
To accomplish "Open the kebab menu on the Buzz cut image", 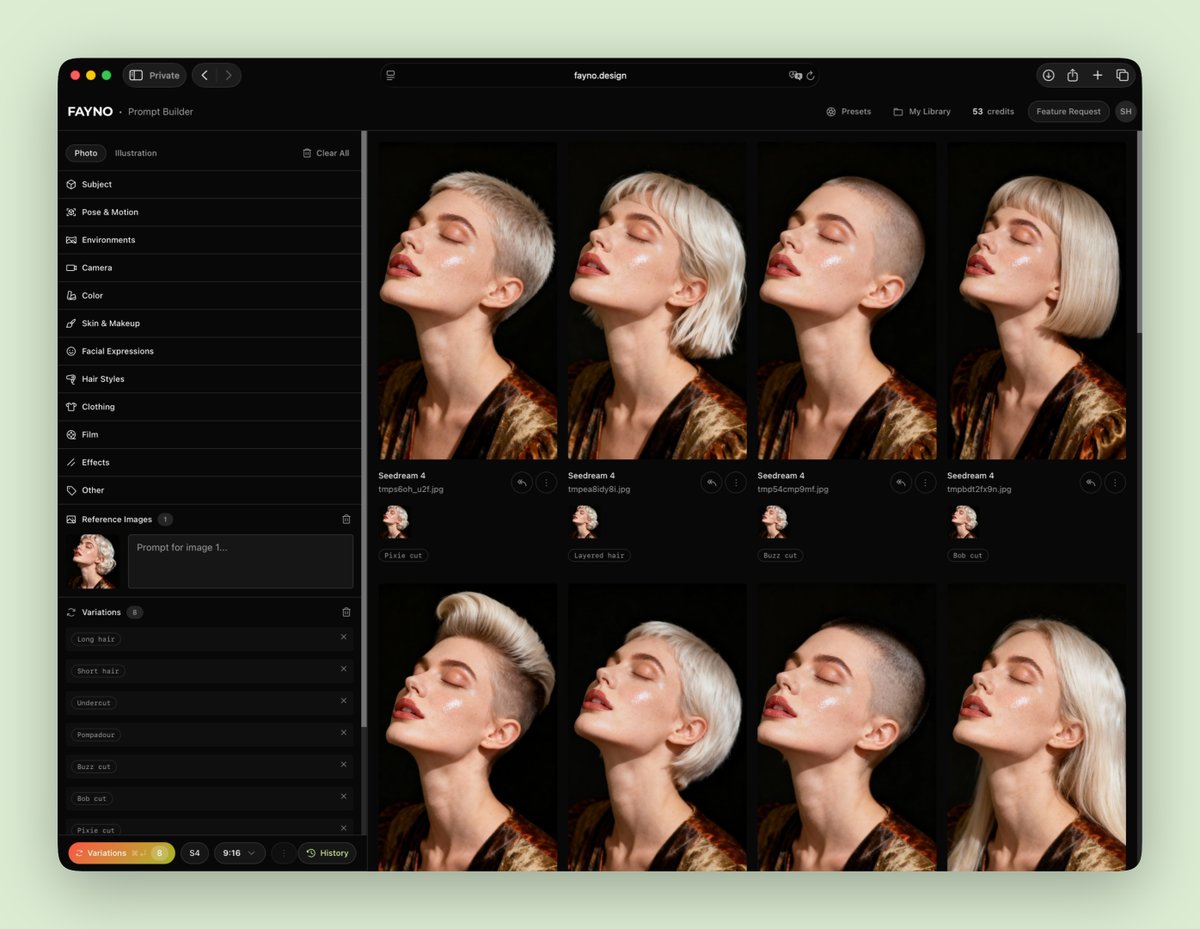I will coord(925,482).
